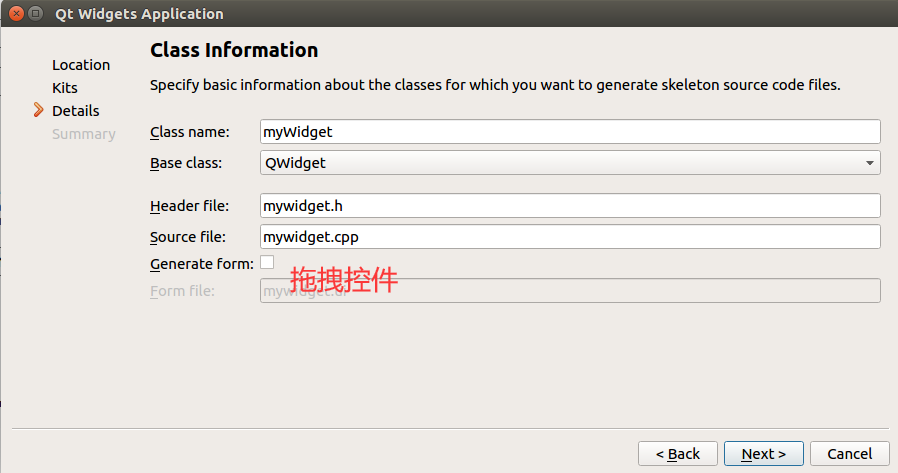Open the Base class QWidget combo box
The width and height of the screenshot is (898, 473).
[x=570, y=163]
